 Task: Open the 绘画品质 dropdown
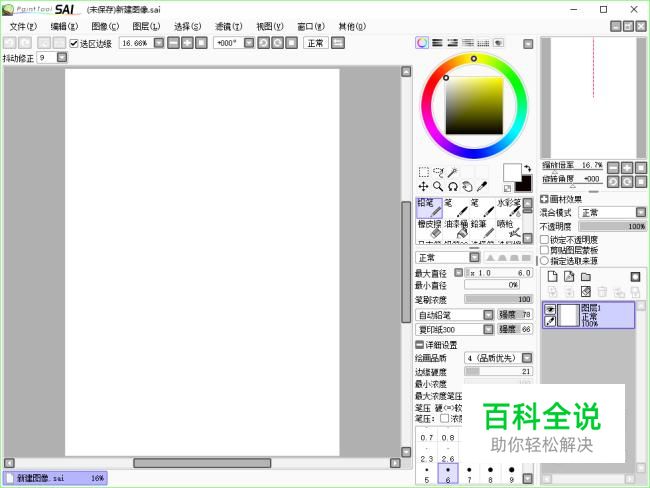point(527,357)
